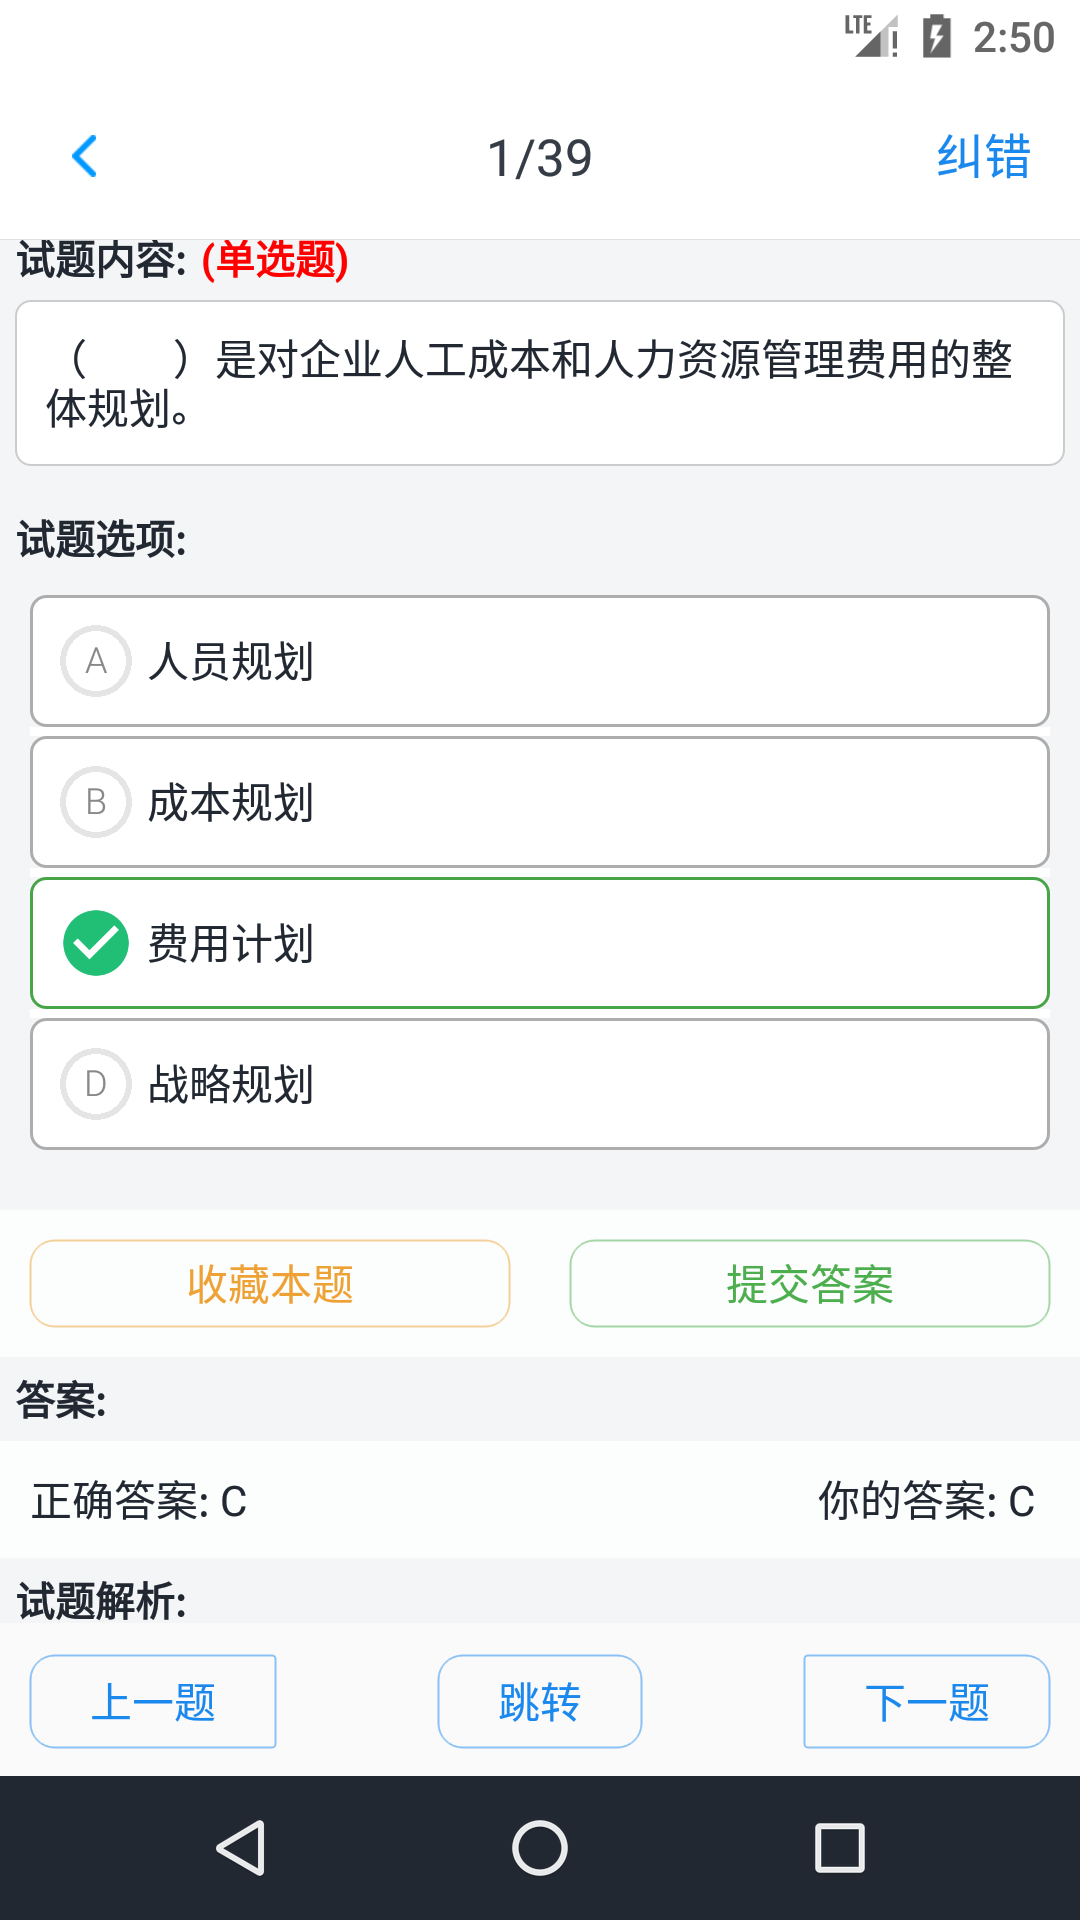
Task: Go to previous question 上一题
Action: tap(153, 1701)
